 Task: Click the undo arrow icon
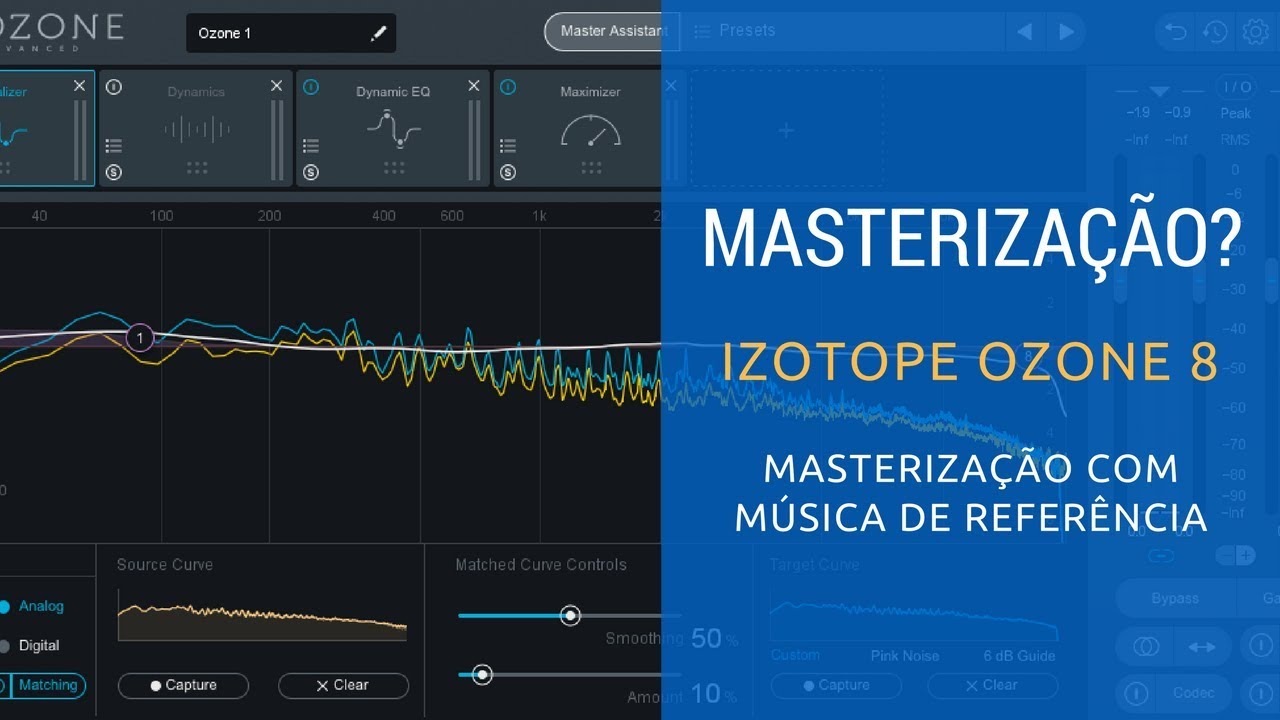point(1176,32)
